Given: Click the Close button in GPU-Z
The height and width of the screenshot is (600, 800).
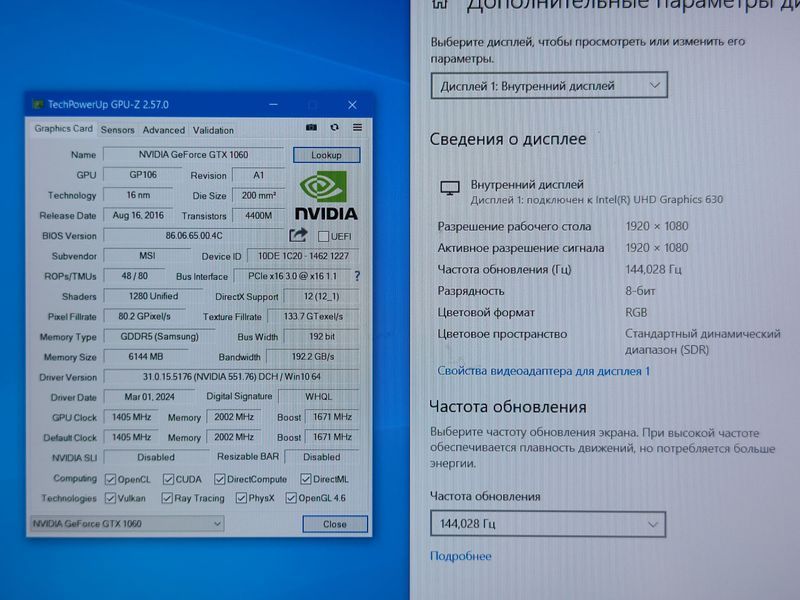Looking at the screenshot, I should click(x=335, y=524).
